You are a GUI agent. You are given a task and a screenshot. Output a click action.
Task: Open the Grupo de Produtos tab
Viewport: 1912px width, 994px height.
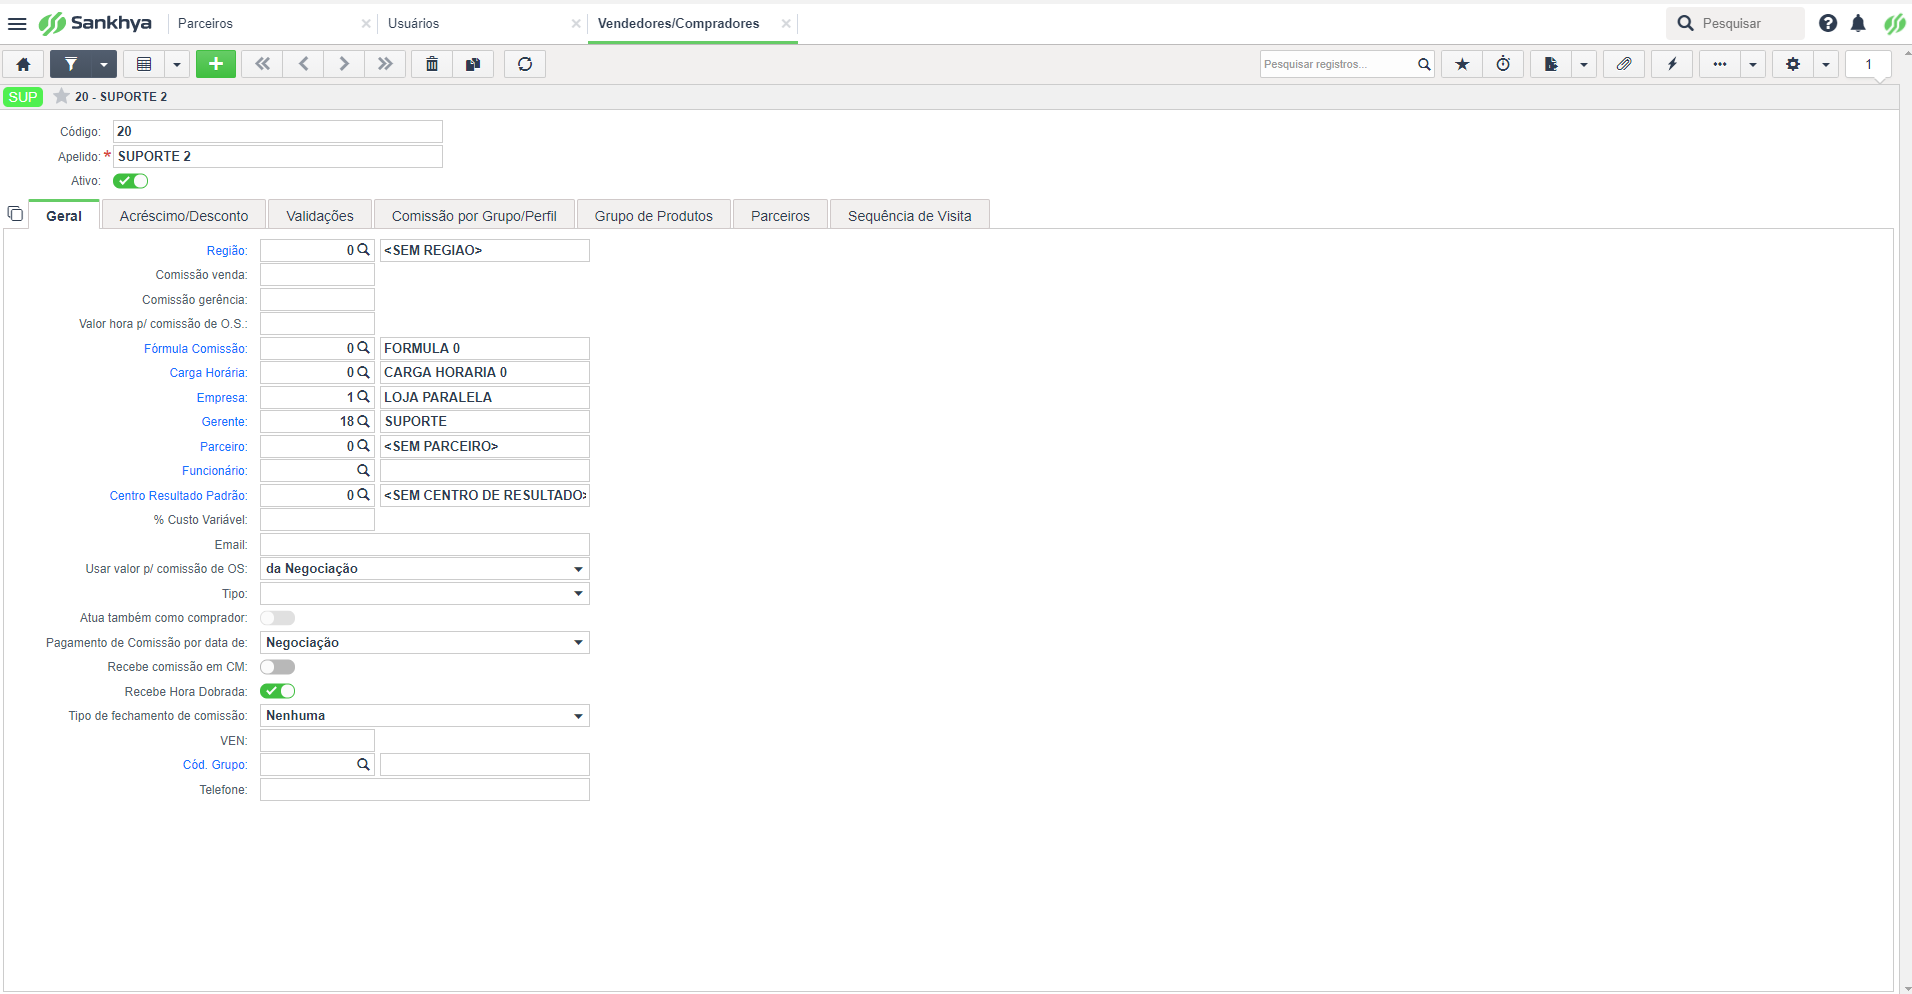[x=654, y=215]
